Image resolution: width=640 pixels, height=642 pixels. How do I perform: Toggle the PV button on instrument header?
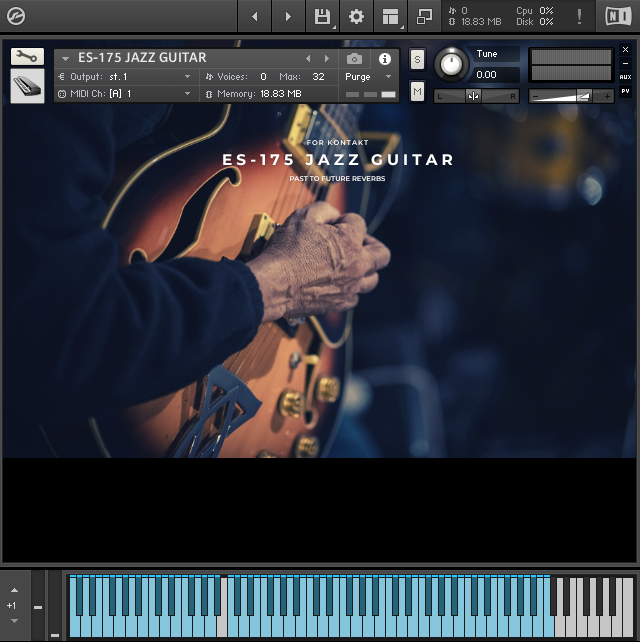pos(625,91)
